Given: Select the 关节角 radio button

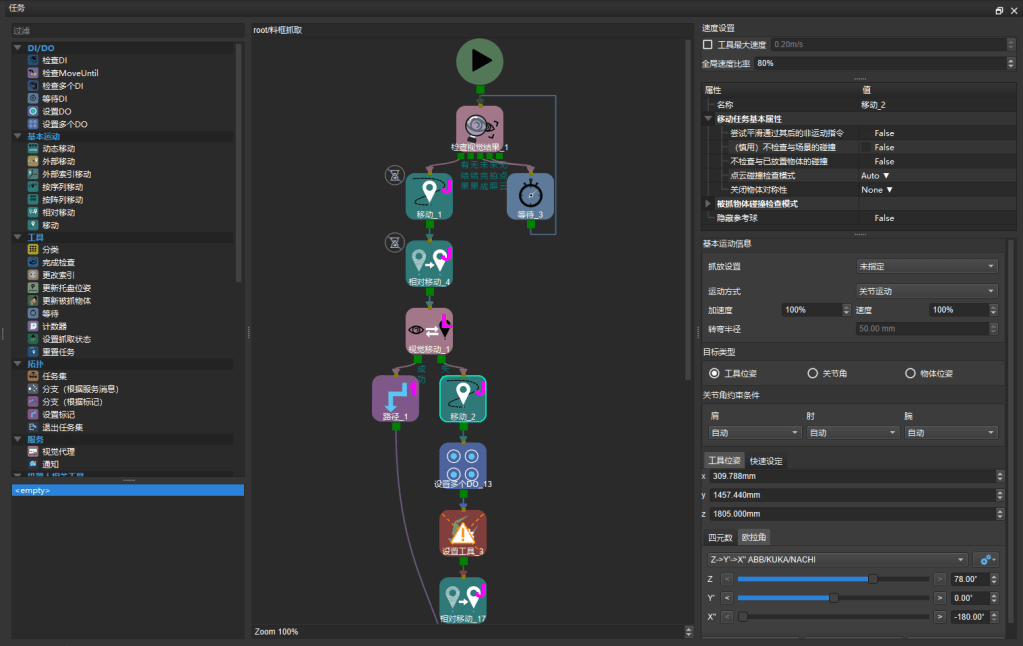Looking at the screenshot, I should pyautogui.click(x=813, y=373).
